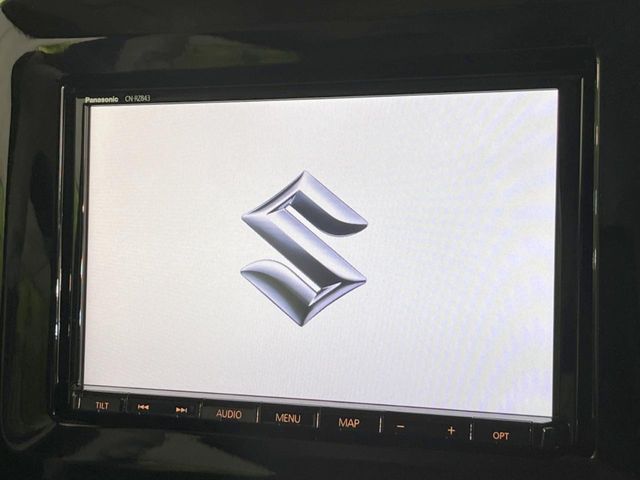Open the MENU screen

click(x=288, y=418)
